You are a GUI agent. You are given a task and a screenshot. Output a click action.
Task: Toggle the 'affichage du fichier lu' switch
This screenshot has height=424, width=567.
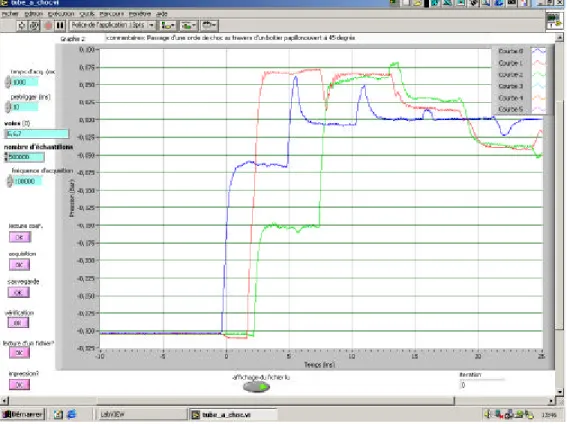click(256, 387)
